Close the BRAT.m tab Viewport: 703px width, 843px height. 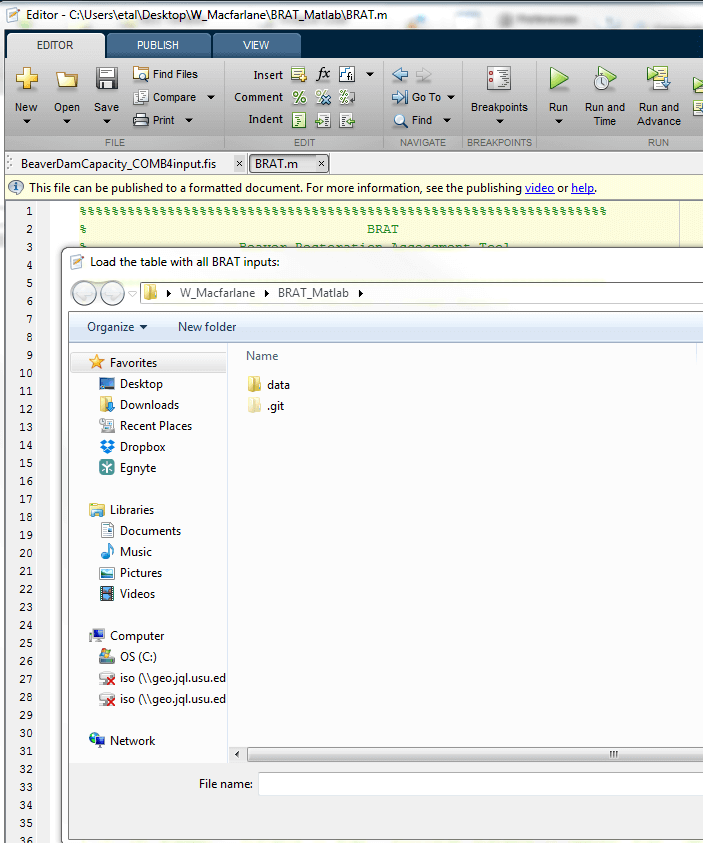click(321, 163)
